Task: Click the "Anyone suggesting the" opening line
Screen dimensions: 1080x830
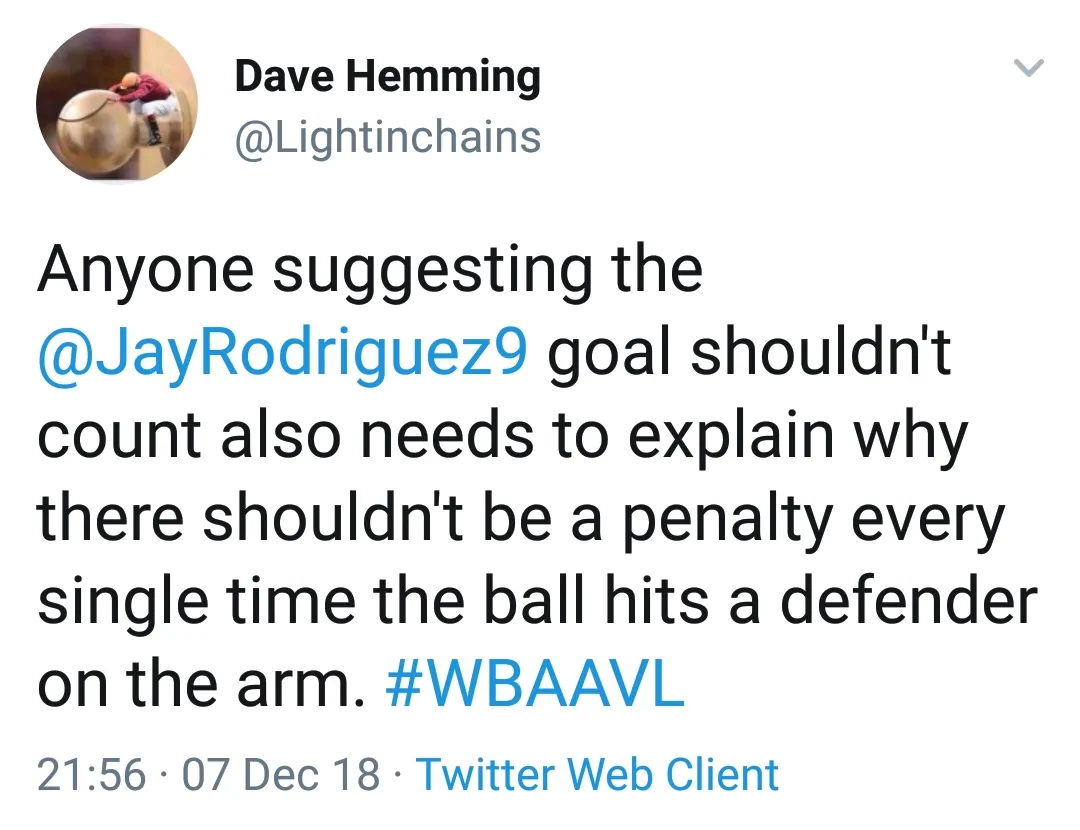Action: [x=370, y=270]
